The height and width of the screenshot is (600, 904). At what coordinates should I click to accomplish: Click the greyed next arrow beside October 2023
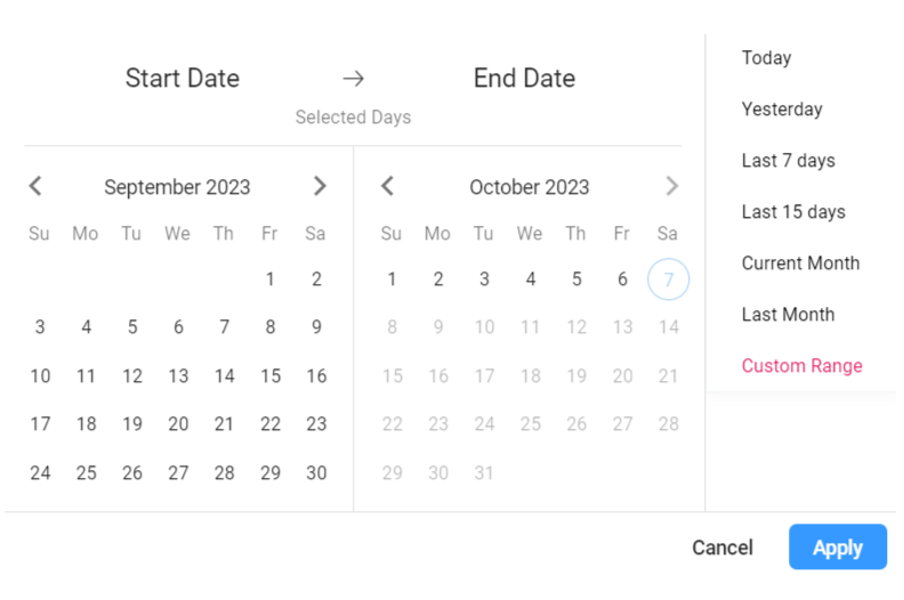tap(672, 186)
